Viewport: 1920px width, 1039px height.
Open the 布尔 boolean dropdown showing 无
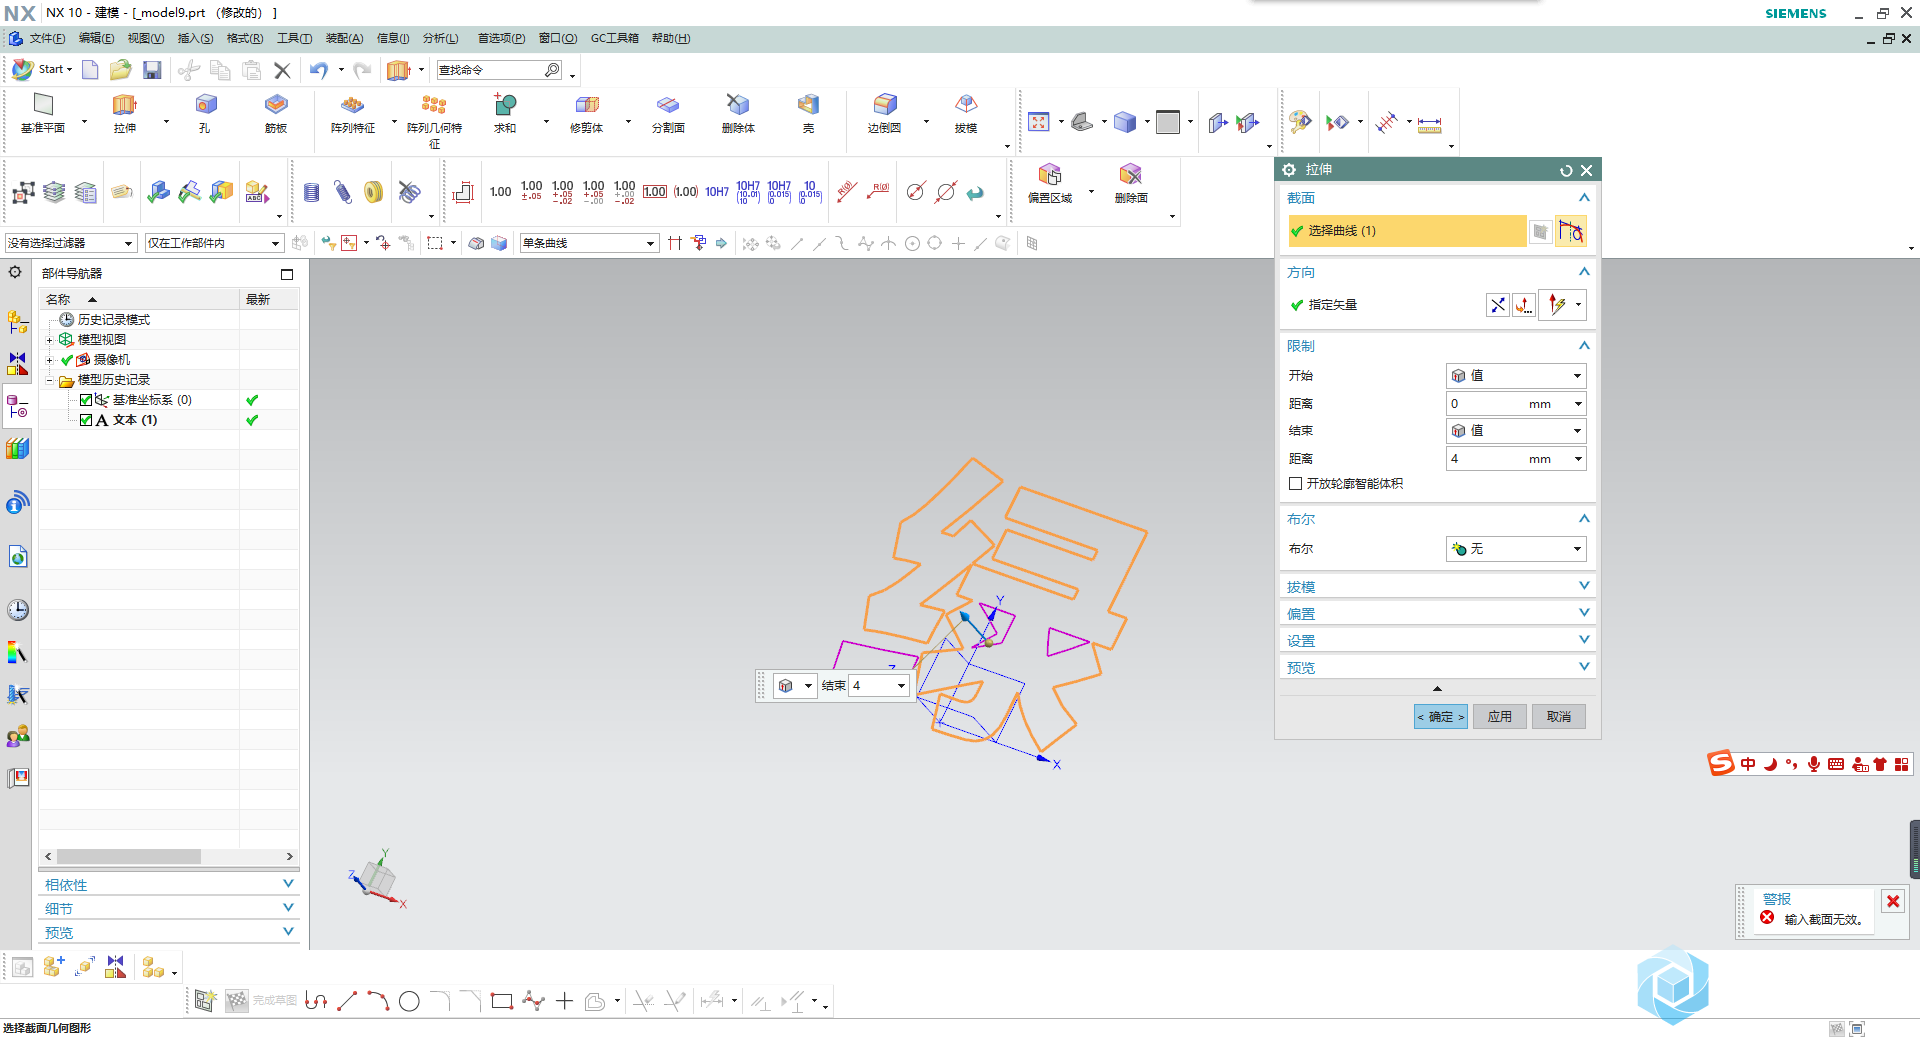point(1516,549)
